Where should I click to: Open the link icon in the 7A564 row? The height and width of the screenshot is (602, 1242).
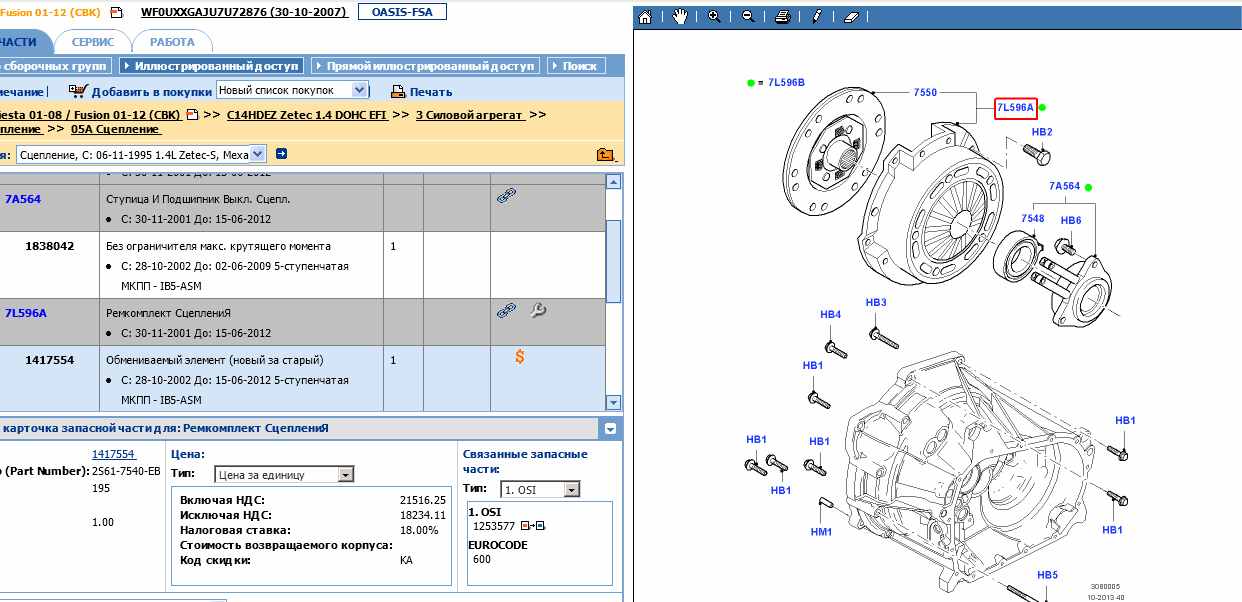(506, 197)
